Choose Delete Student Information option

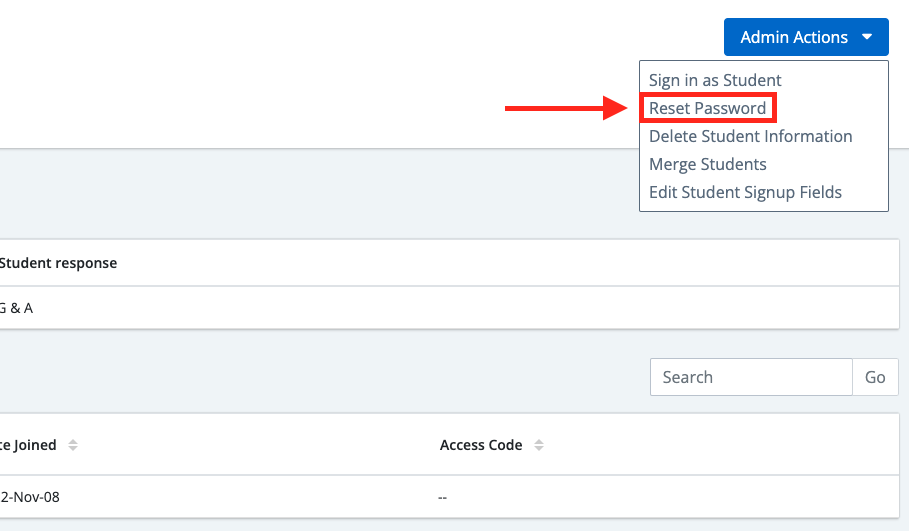click(x=750, y=136)
